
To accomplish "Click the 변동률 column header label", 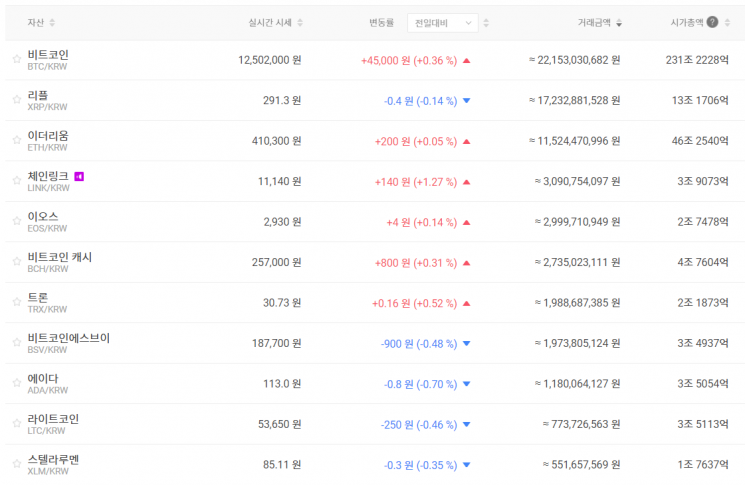I will (382, 22).
